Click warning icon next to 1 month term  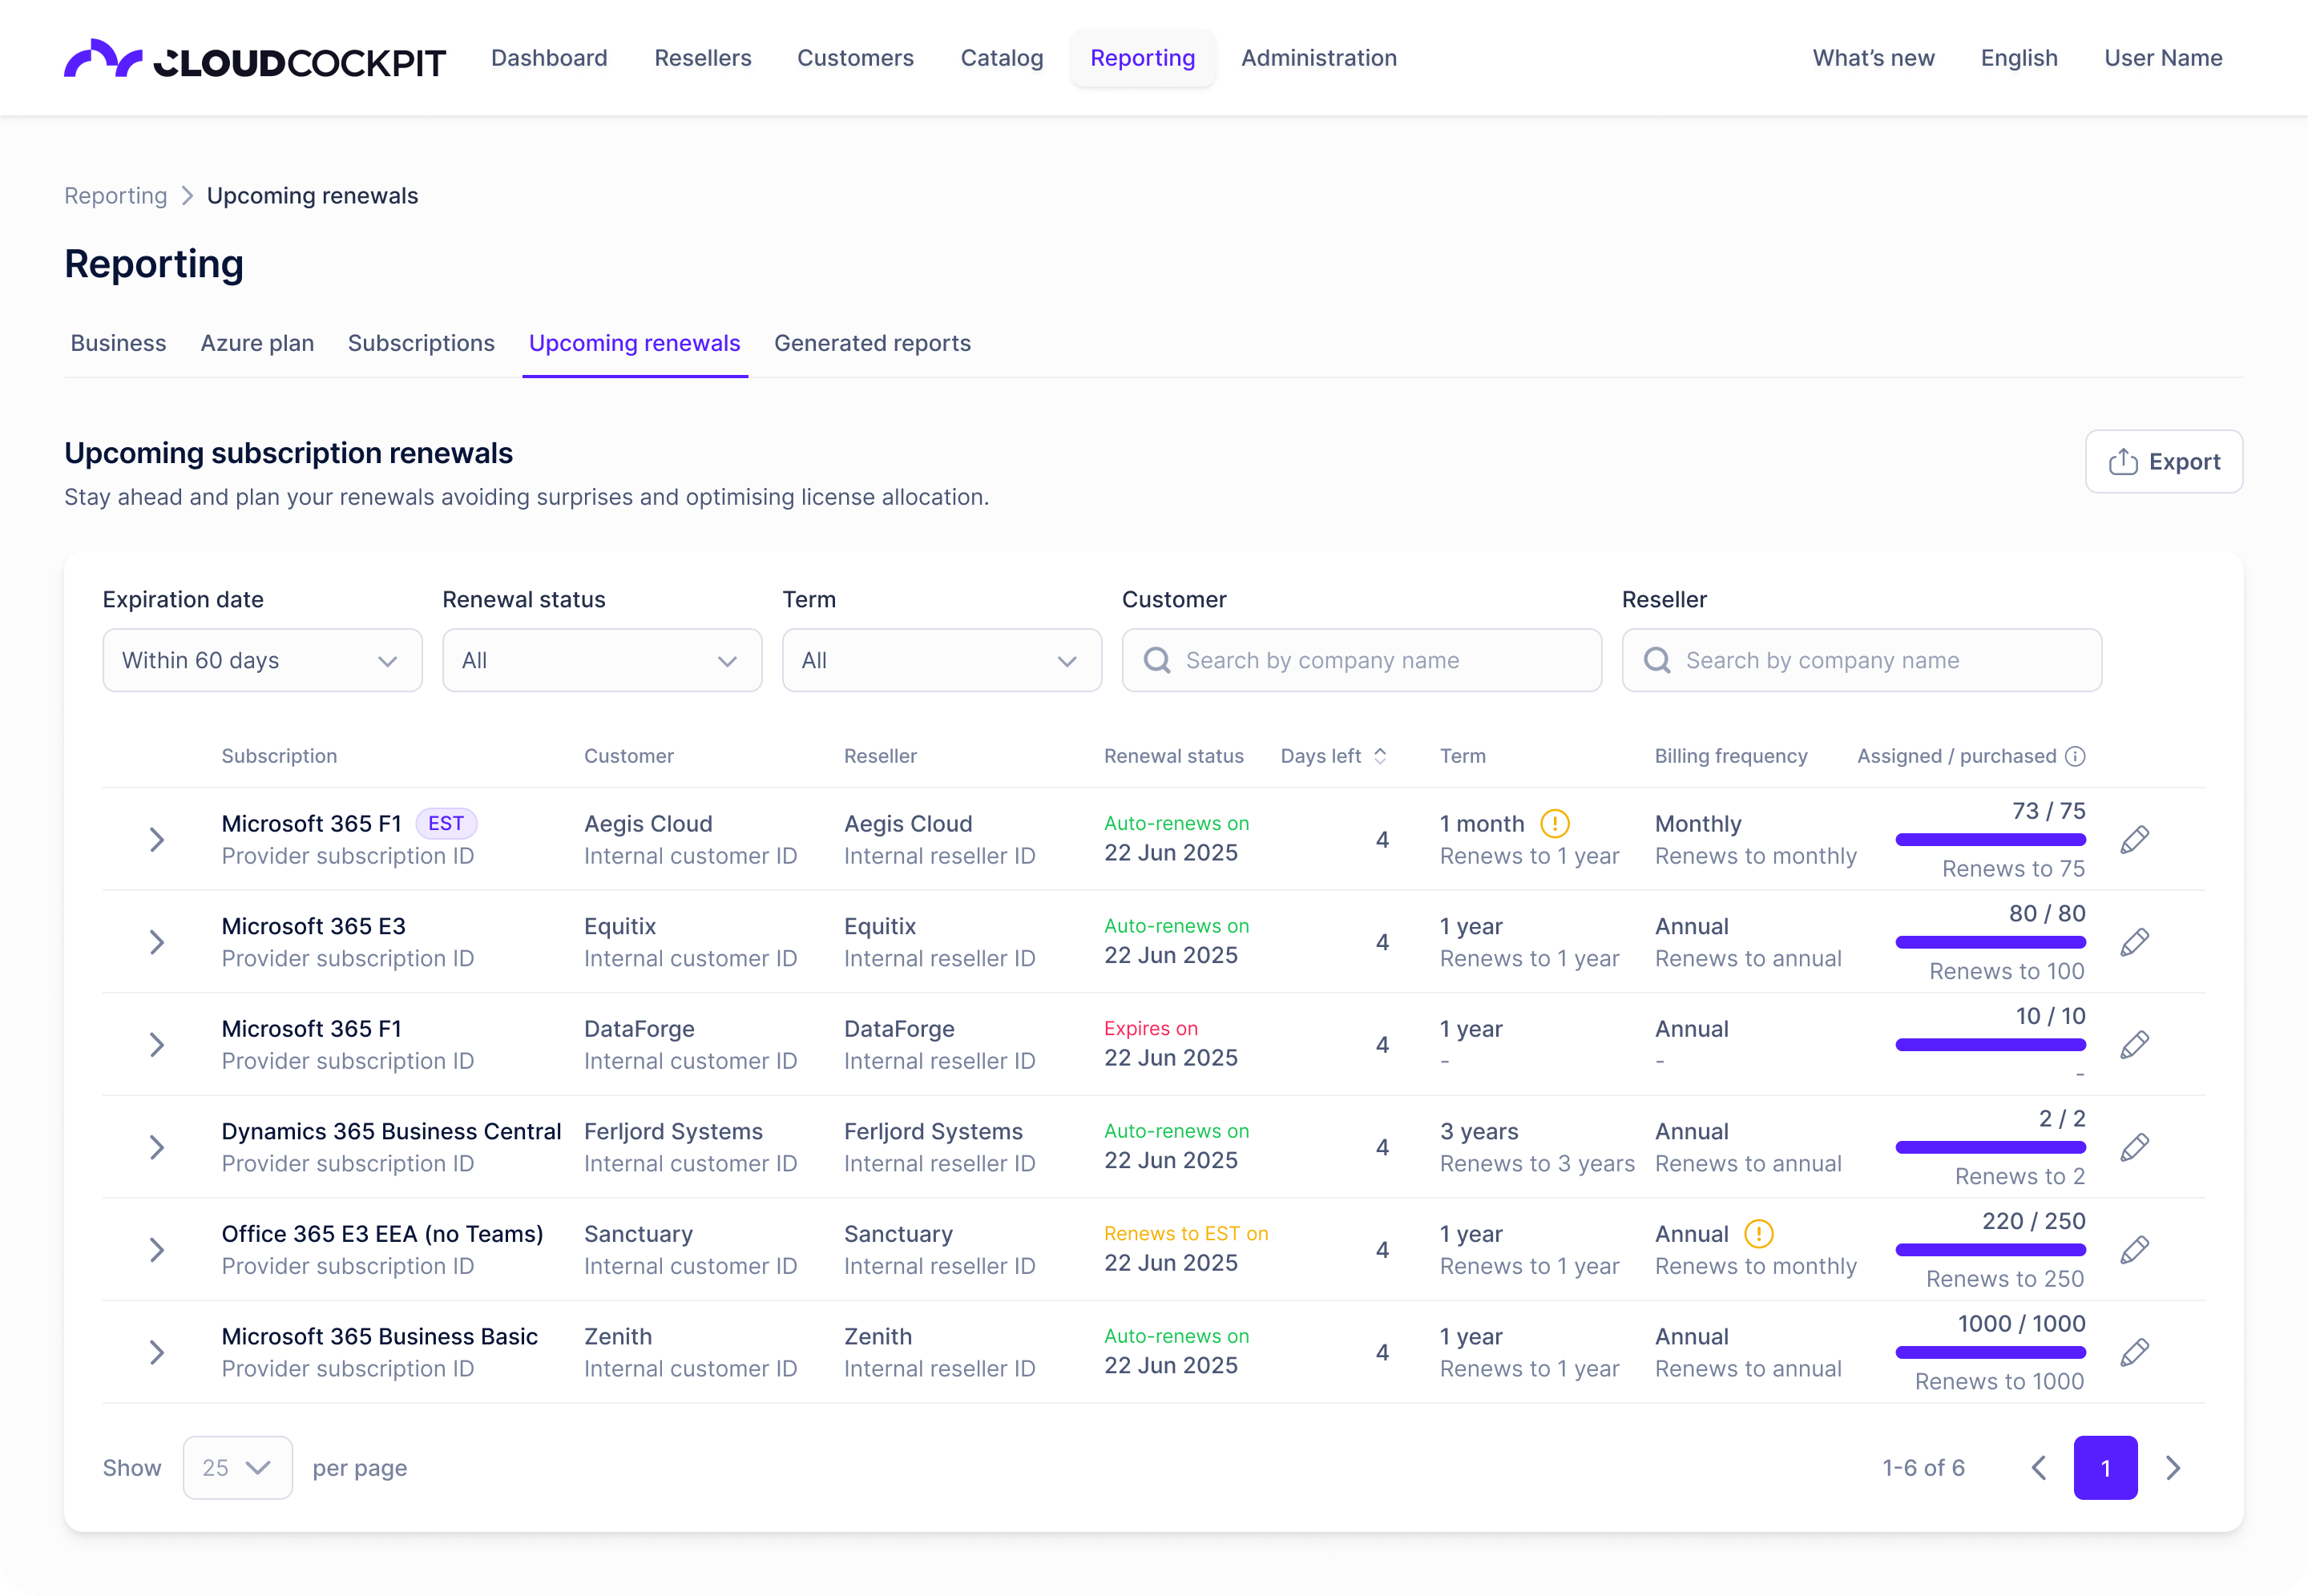tap(1554, 824)
